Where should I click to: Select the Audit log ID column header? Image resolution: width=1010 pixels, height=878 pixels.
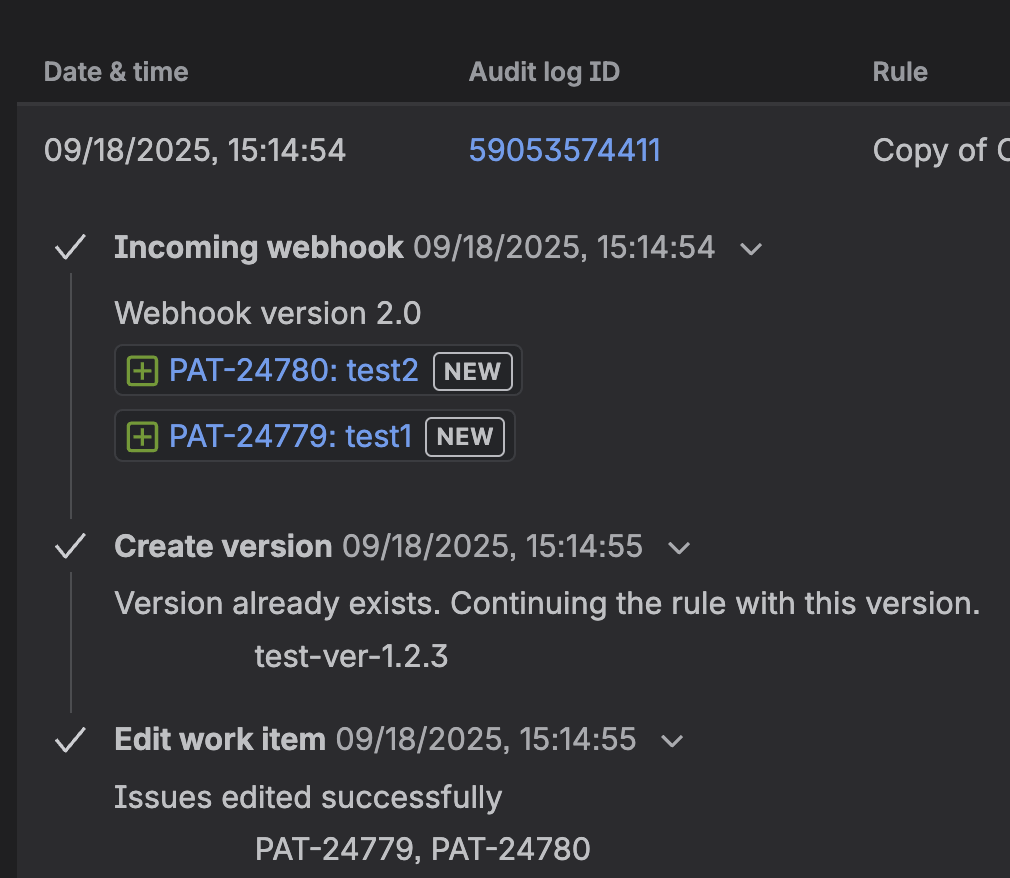pyautogui.click(x=544, y=72)
